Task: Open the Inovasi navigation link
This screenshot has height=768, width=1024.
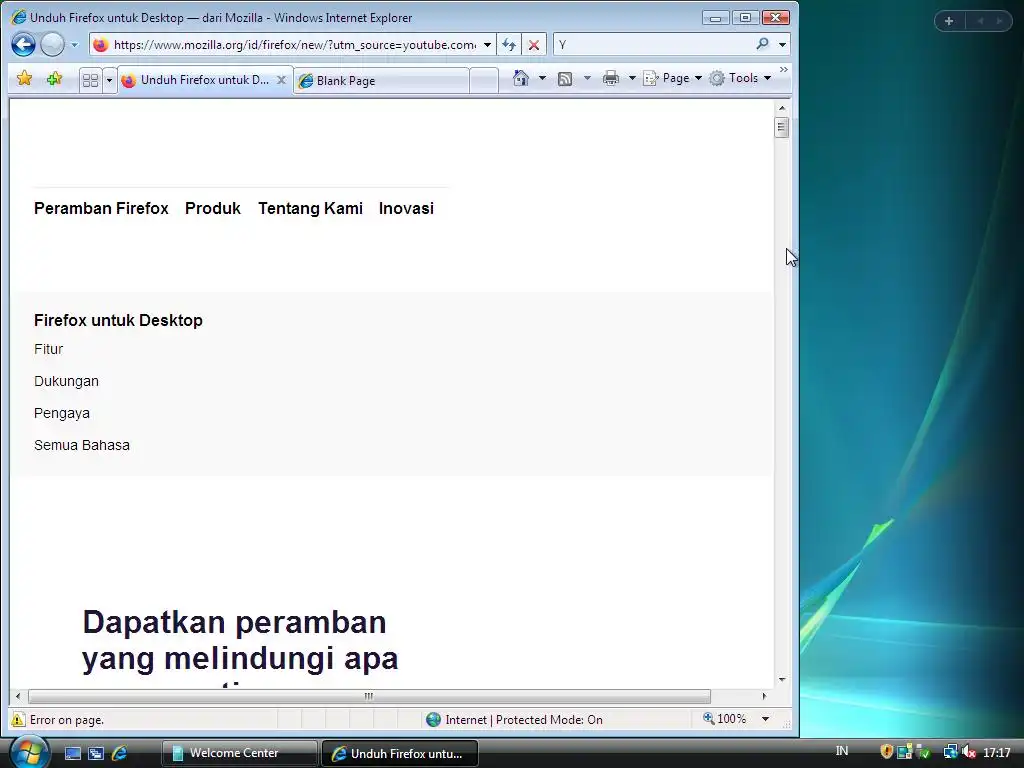Action: 406,208
